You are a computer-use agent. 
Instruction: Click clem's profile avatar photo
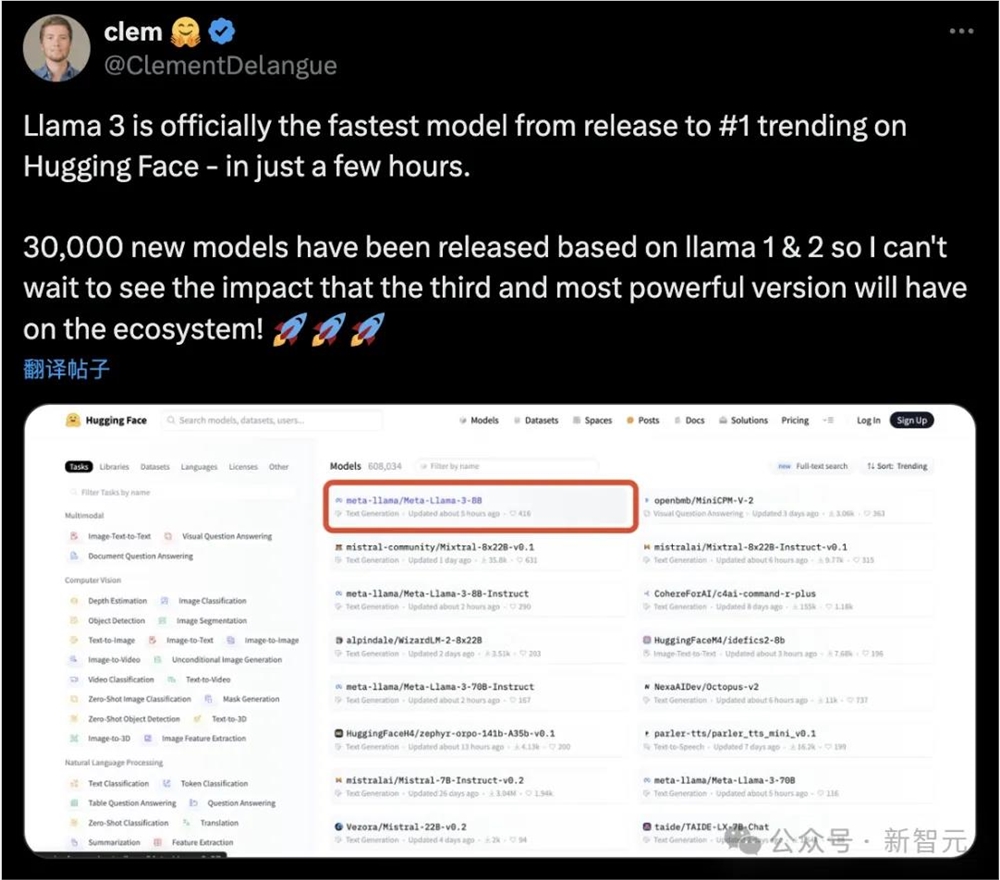point(56,48)
